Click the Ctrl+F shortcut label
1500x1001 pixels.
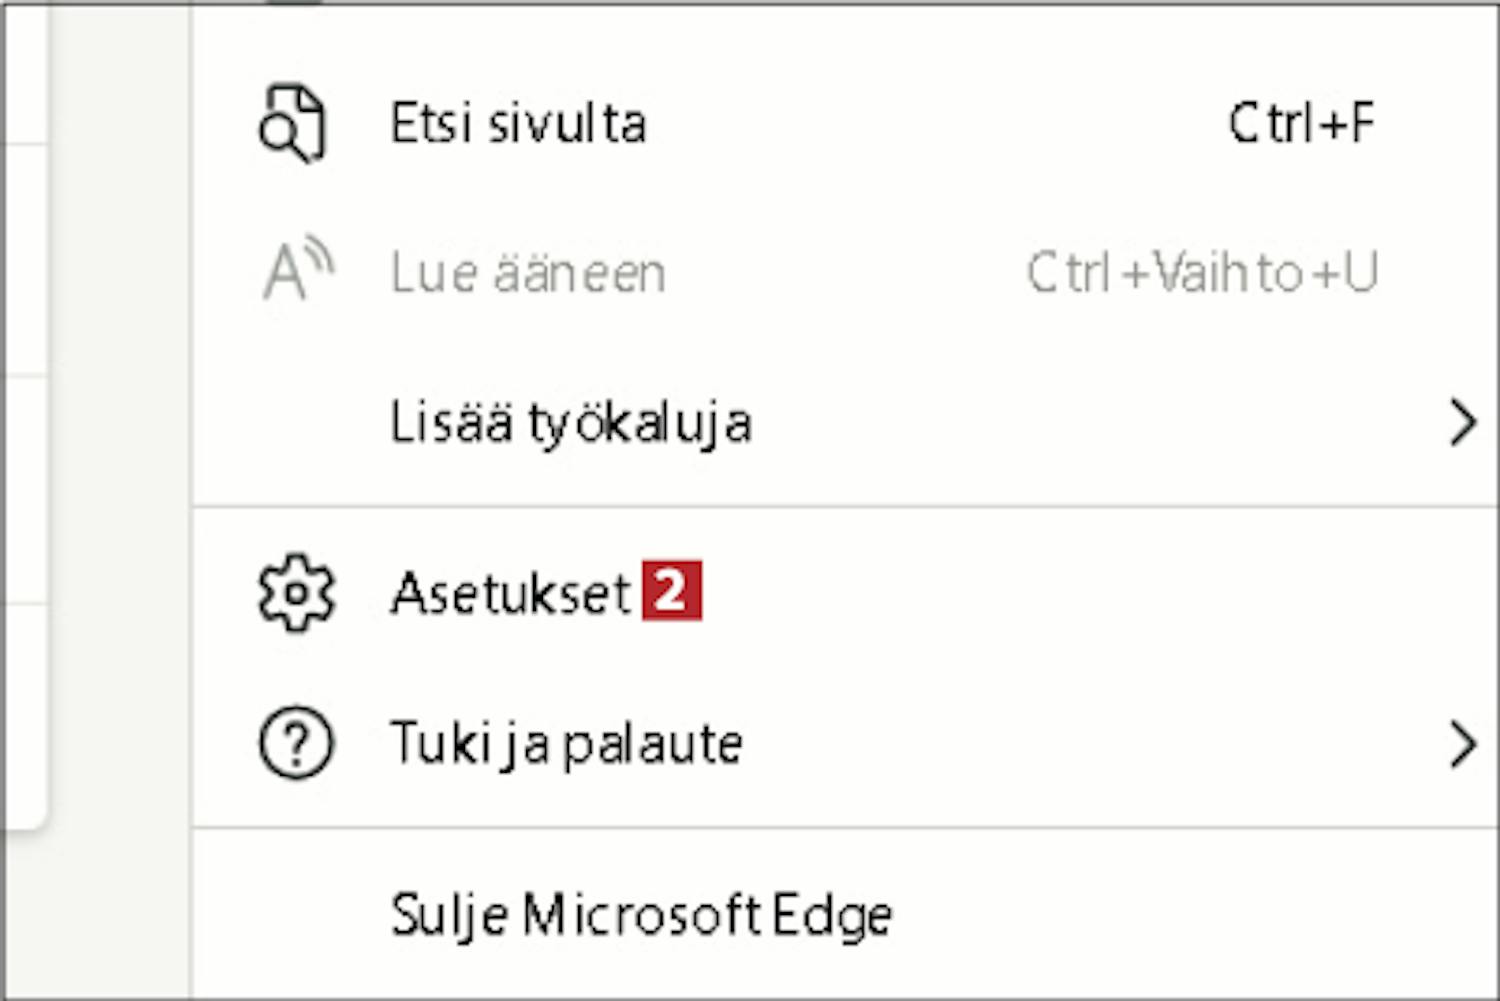click(1302, 123)
